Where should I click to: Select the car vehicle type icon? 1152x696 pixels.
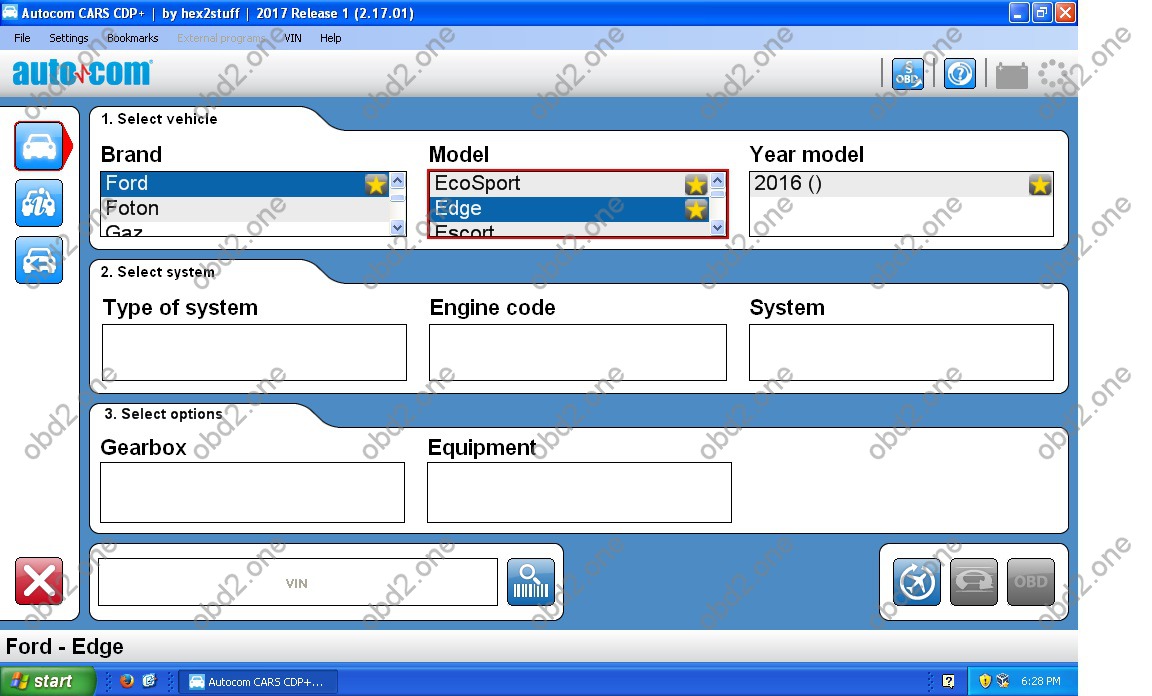click(39, 146)
